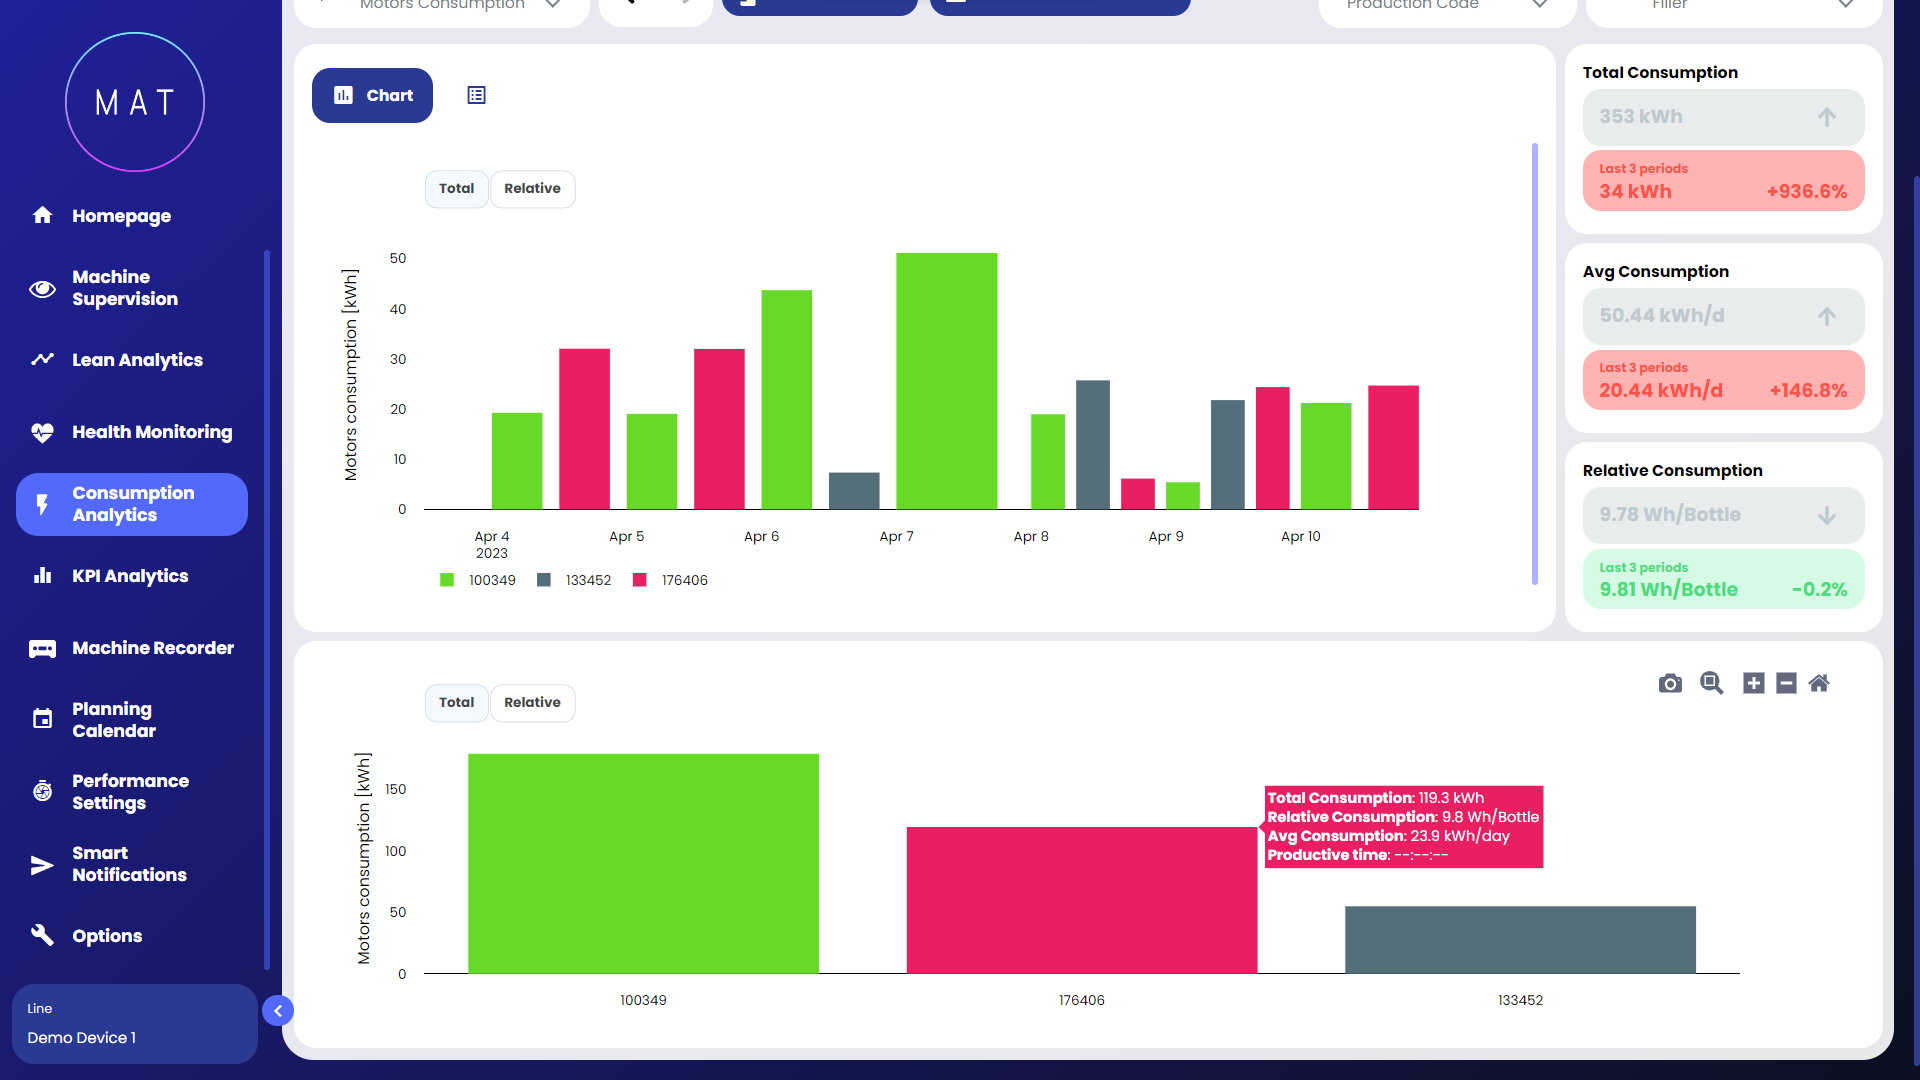Click the MAT logo circle

pyautogui.click(x=135, y=102)
